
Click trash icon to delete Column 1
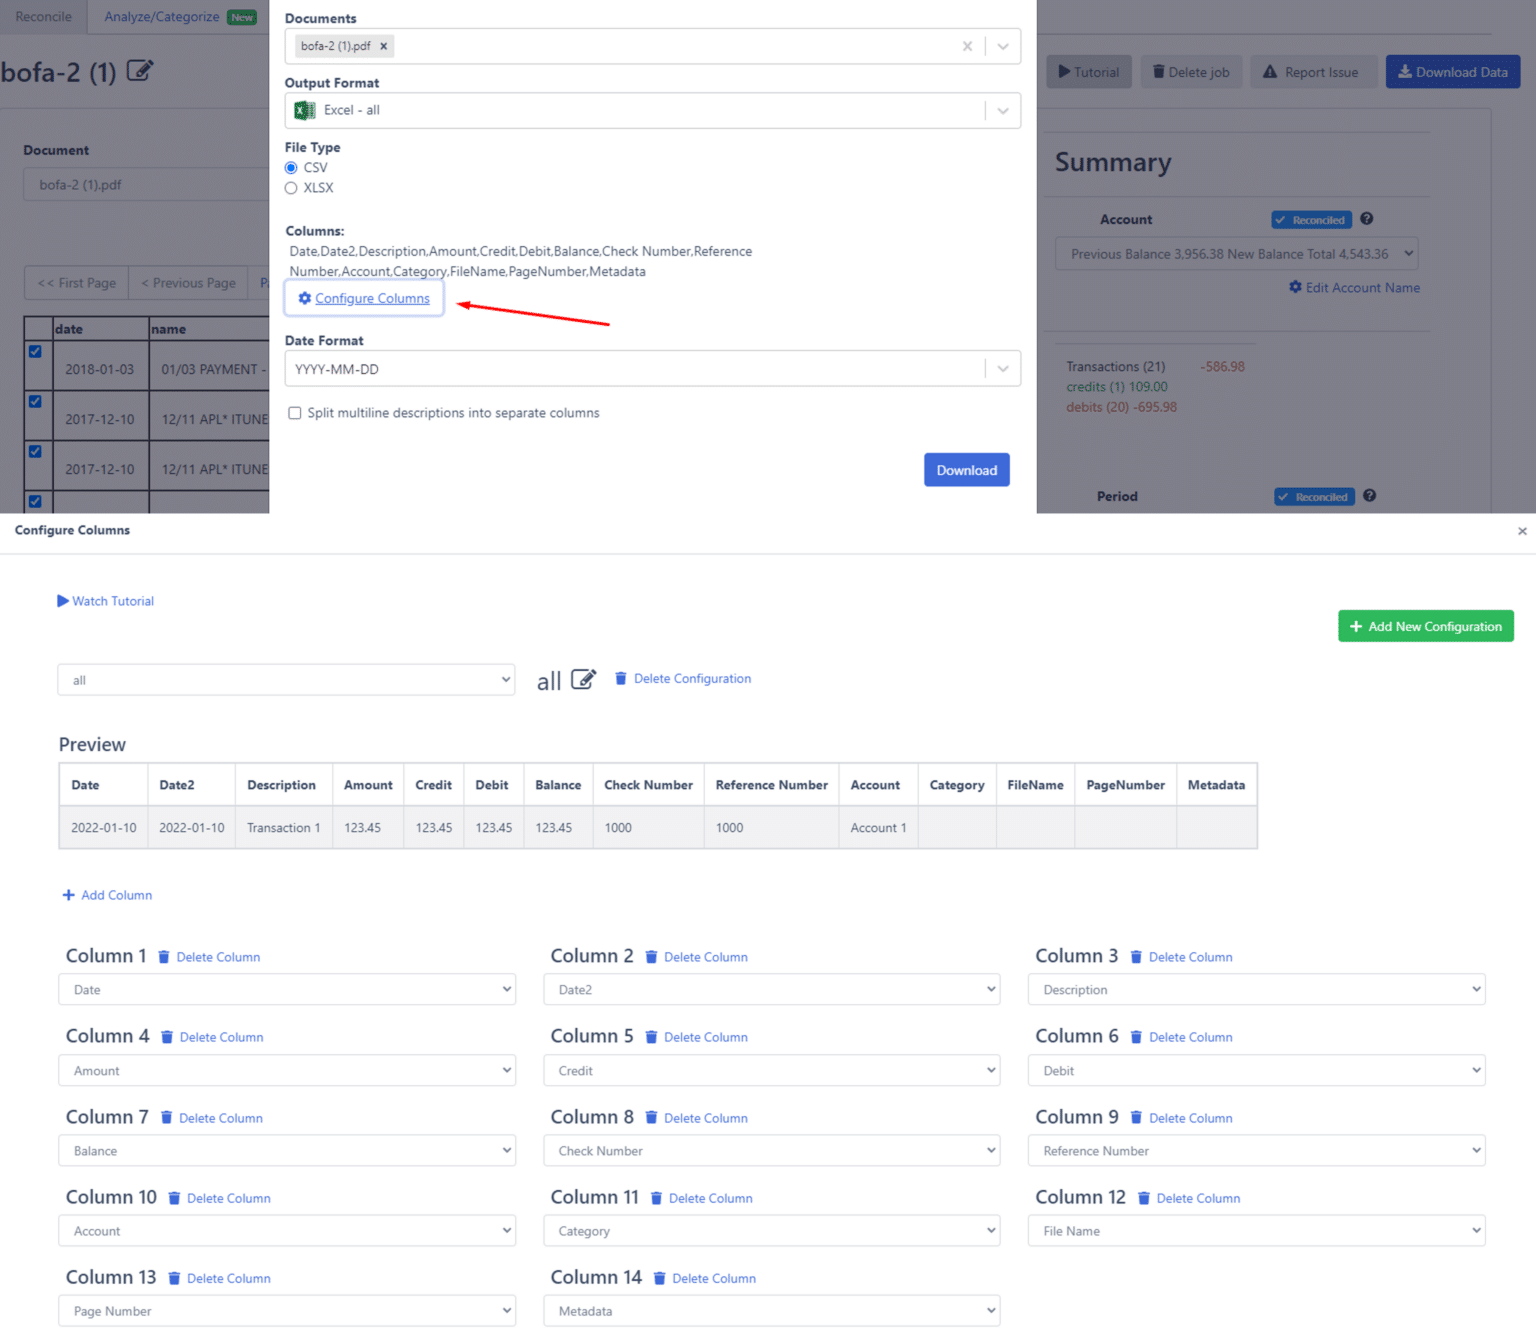[164, 957]
